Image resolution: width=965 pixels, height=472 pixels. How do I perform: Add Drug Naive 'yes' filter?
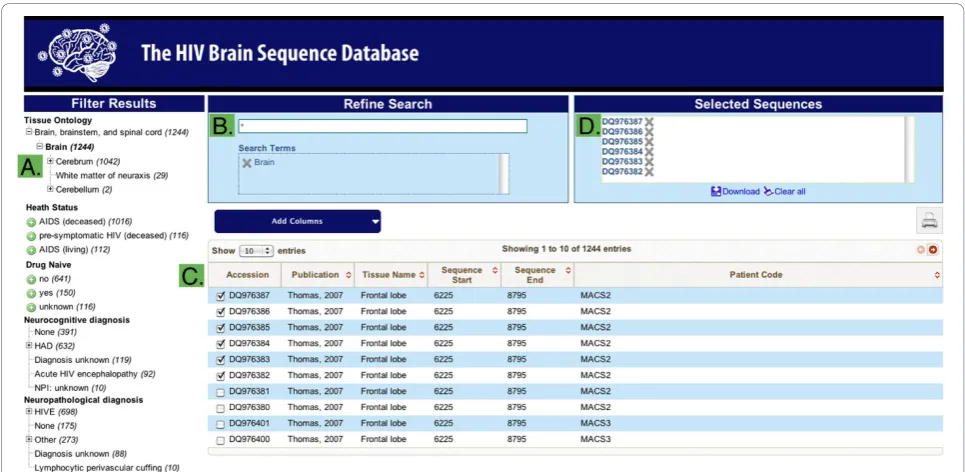tap(31, 293)
